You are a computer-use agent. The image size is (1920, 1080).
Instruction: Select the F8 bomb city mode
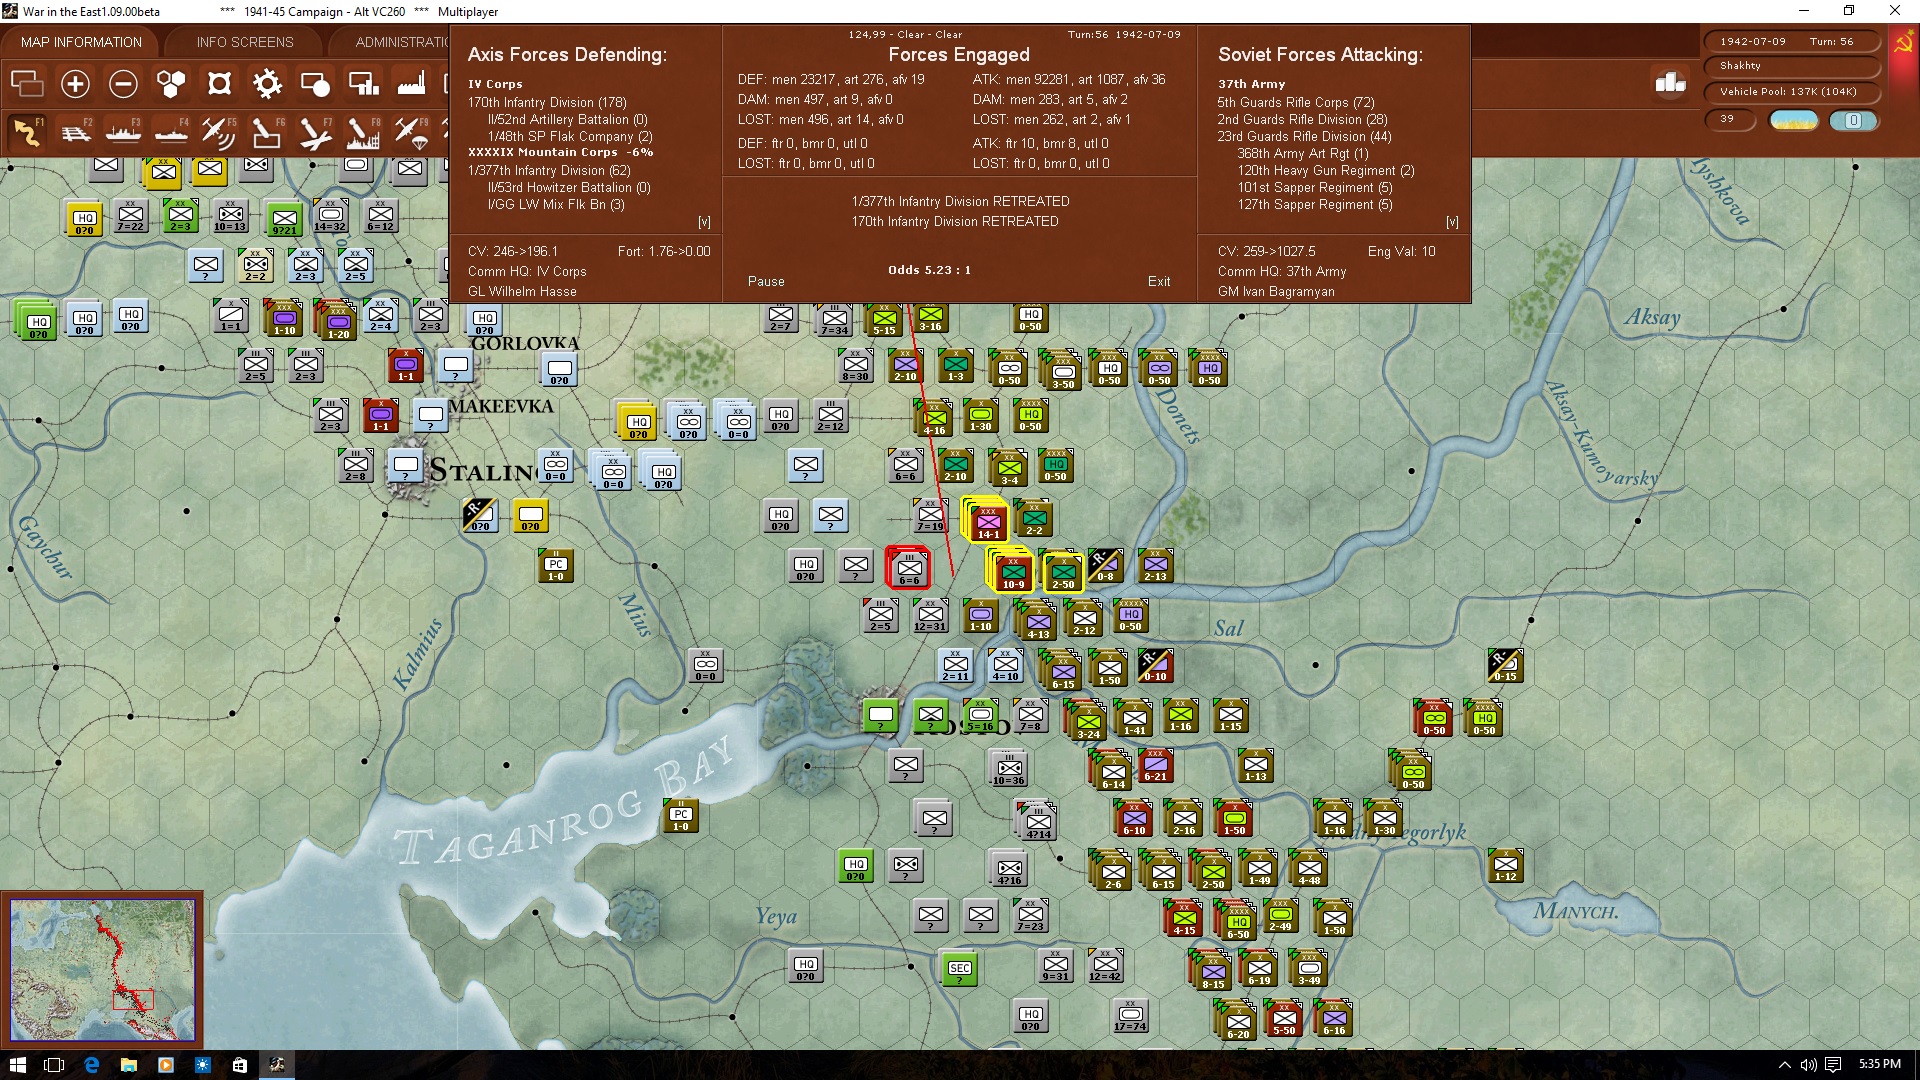click(363, 132)
